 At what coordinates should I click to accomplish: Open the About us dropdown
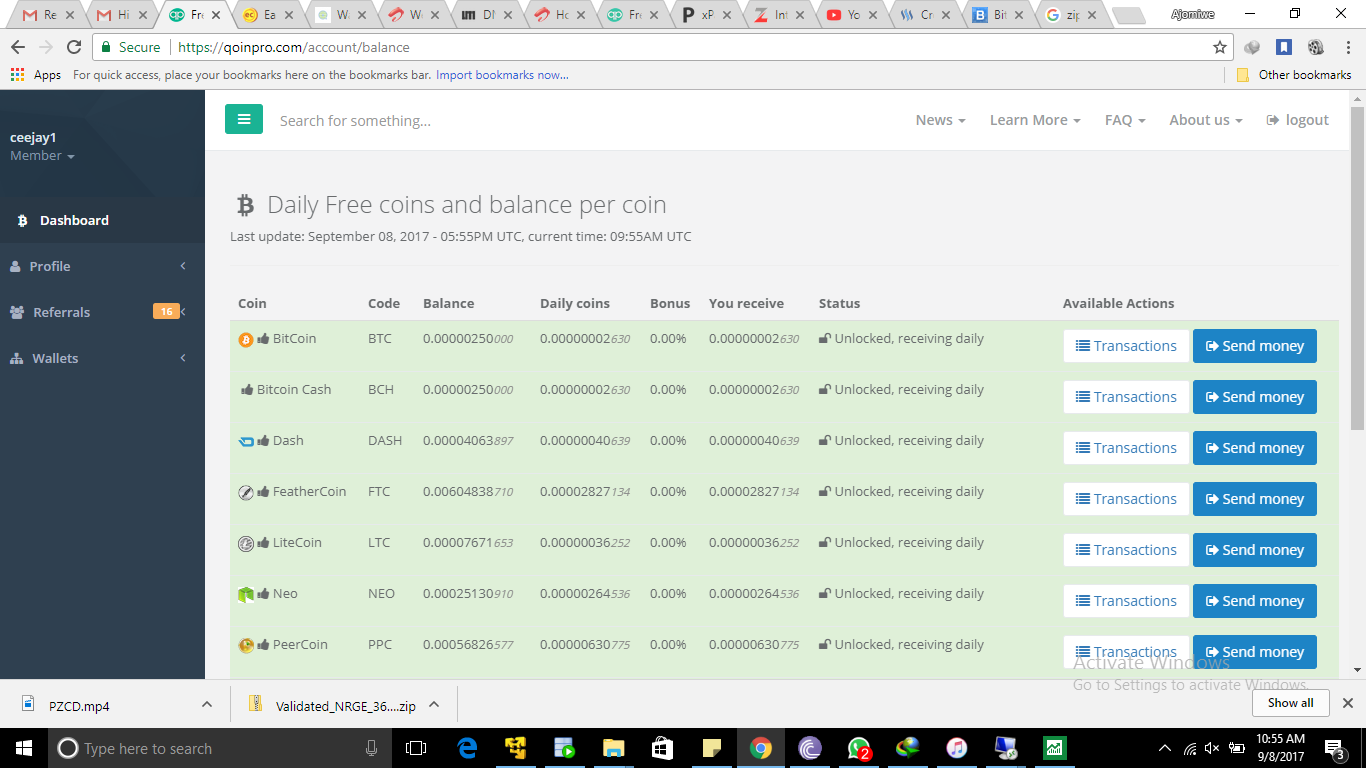1206,120
